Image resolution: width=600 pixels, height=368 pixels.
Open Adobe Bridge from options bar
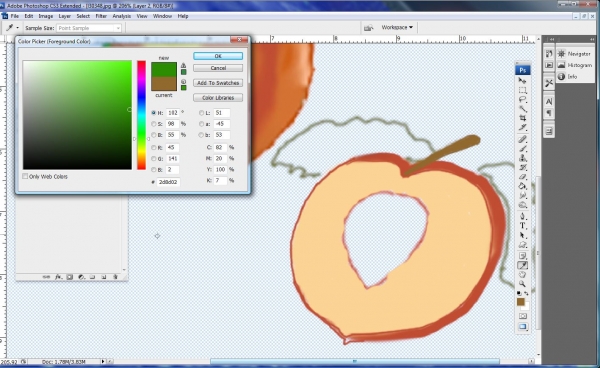(x=368, y=28)
